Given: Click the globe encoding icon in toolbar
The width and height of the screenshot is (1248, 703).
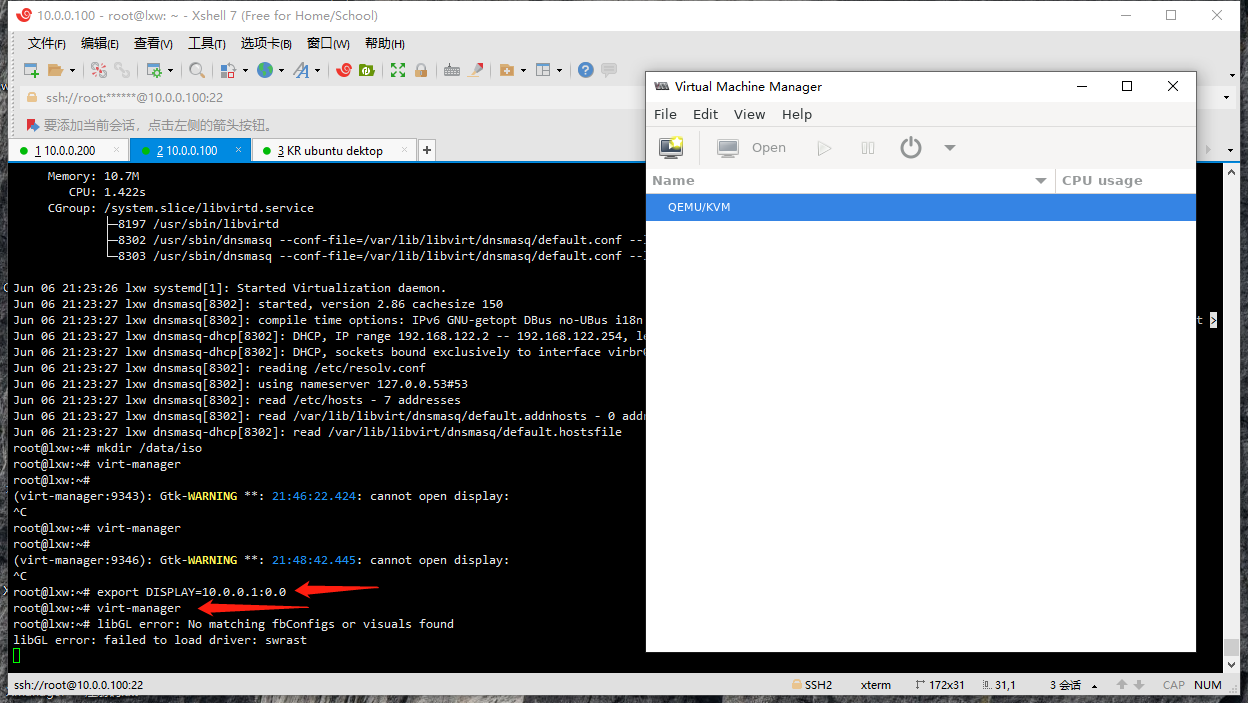Looking at the screenshot, I should (265, 70).
